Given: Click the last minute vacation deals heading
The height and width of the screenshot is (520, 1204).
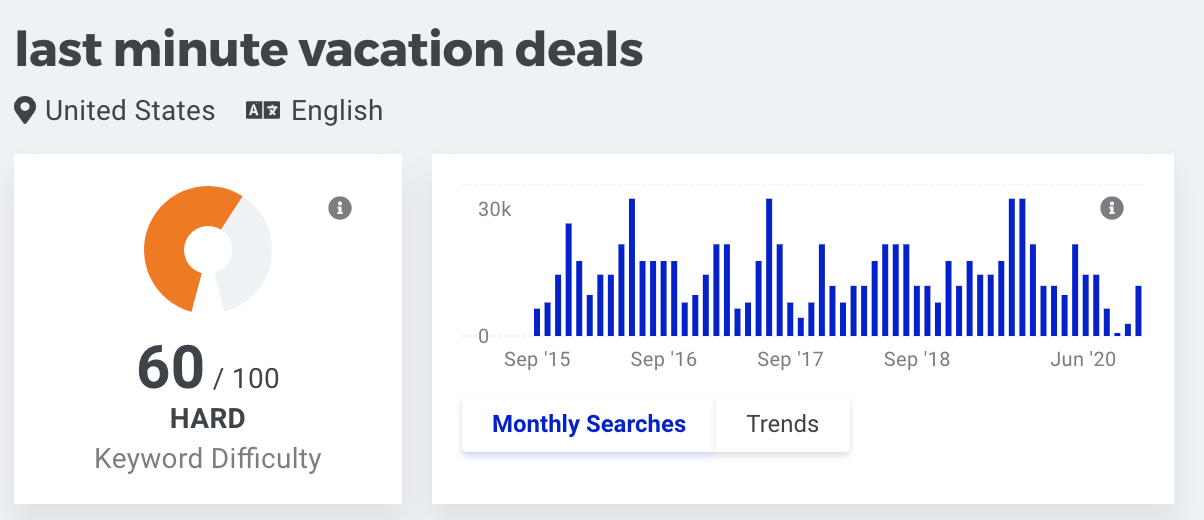Looking at the screenshot, I should 329,49.
